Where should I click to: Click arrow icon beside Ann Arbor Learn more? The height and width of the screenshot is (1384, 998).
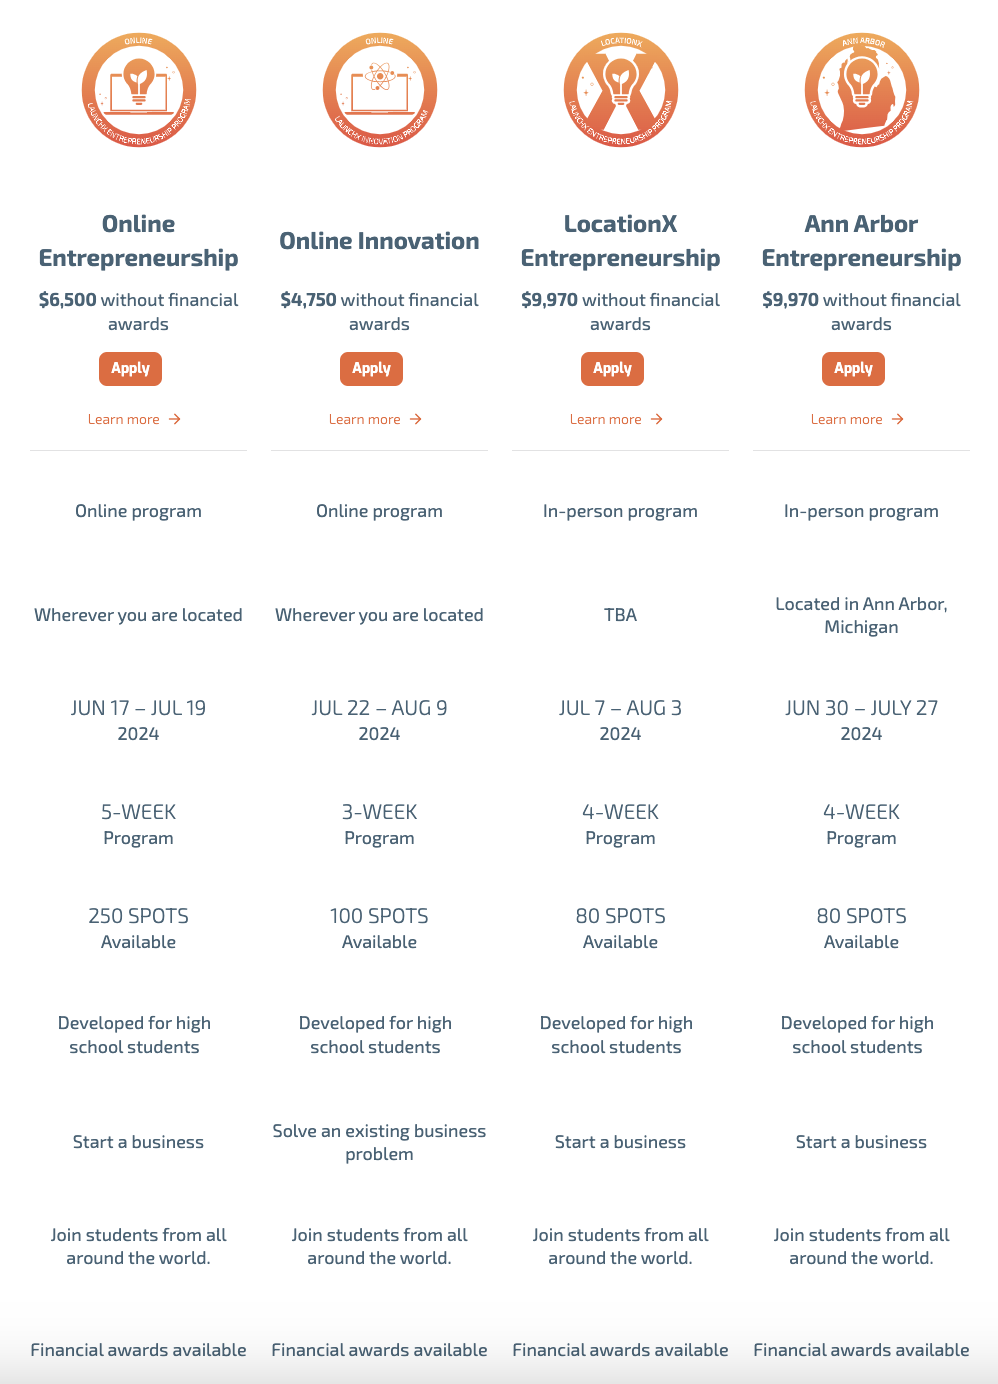(898, 419)
